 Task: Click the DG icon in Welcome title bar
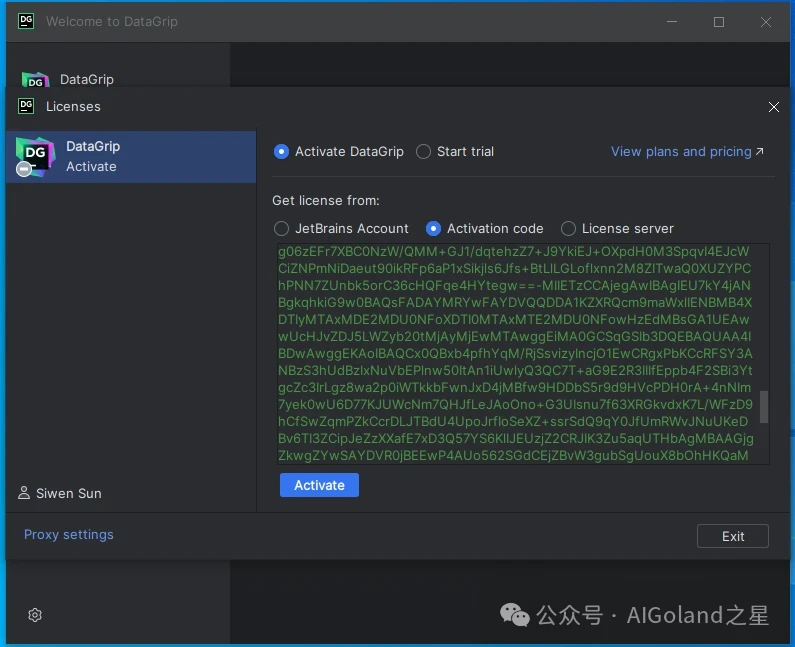tap(26, 21)
